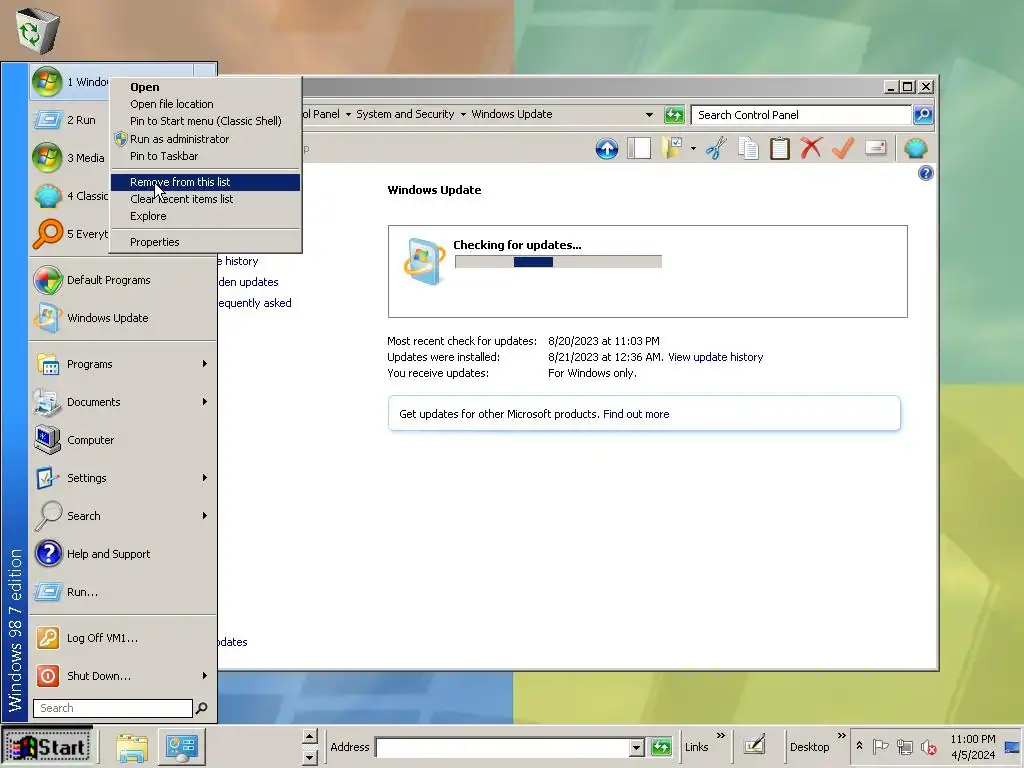Open Default Programs from Start menu
Image resolution: width=1024 pixels, height=768 pixels.
click(x=123, y=280)
